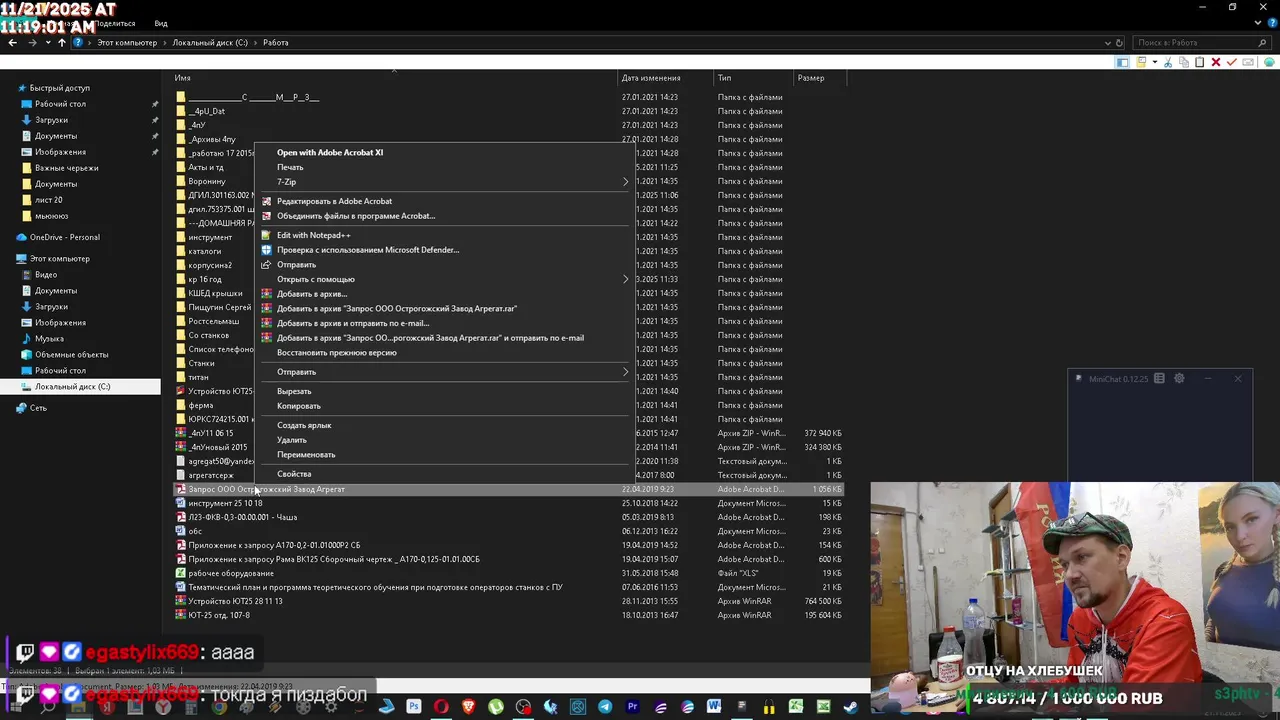Open the address bar history dropdown

1107,43
